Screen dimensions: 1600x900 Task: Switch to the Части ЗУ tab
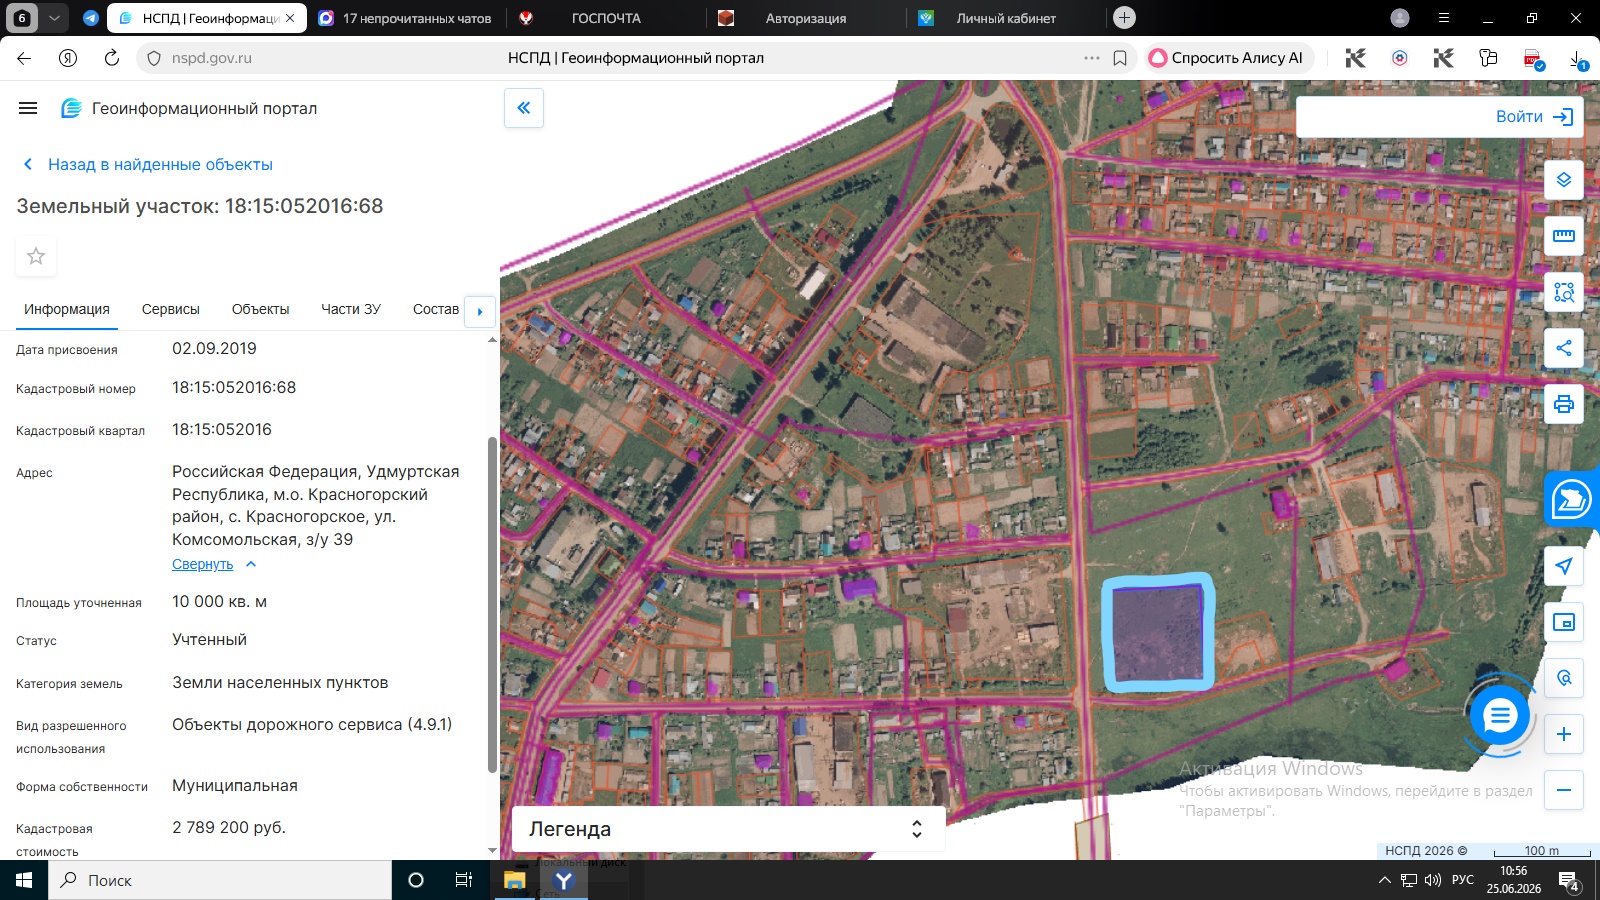351,309
